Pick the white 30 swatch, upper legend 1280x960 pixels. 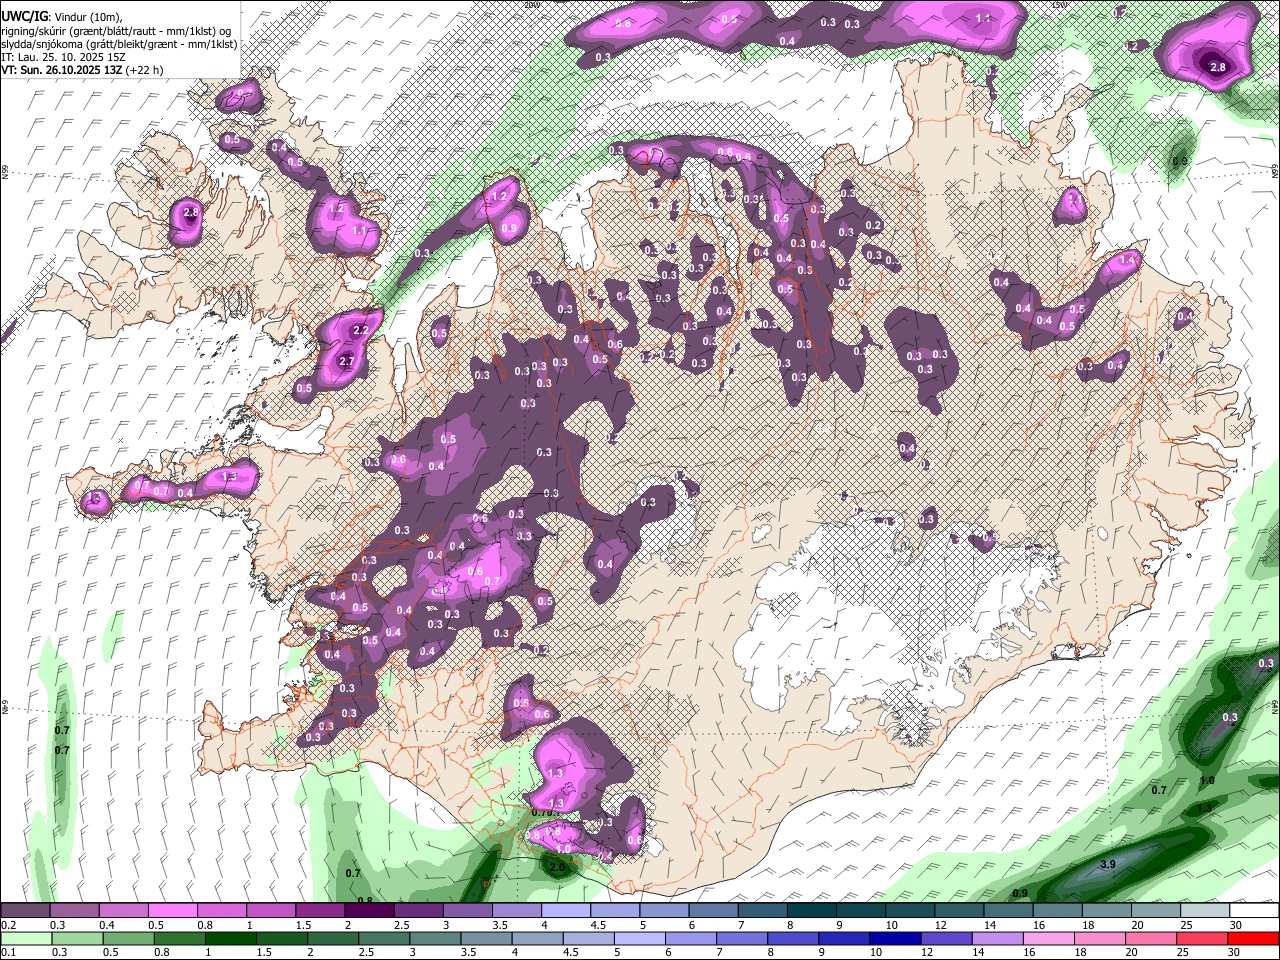pos(1254,911)
